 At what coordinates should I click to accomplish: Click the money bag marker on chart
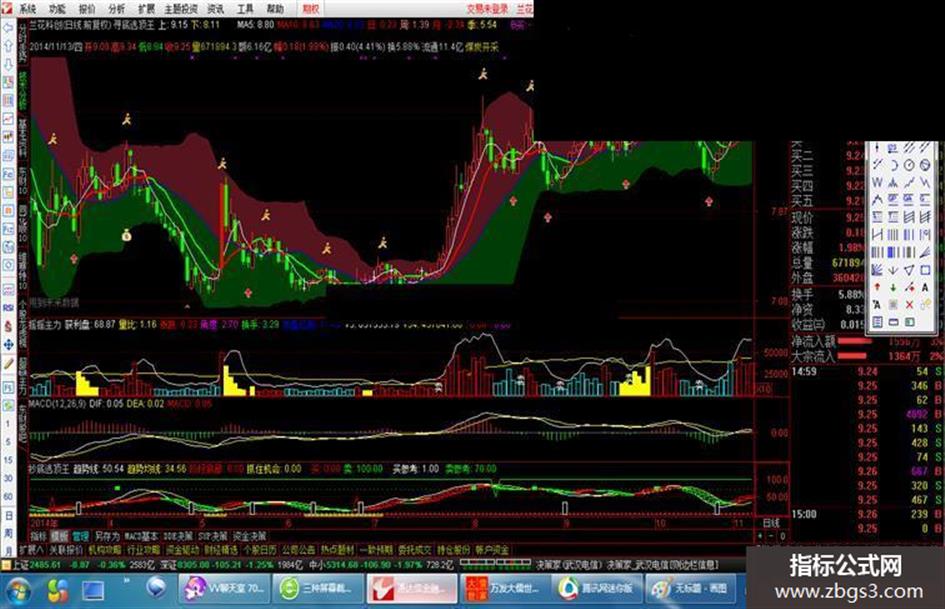click(x=127, y=235)
